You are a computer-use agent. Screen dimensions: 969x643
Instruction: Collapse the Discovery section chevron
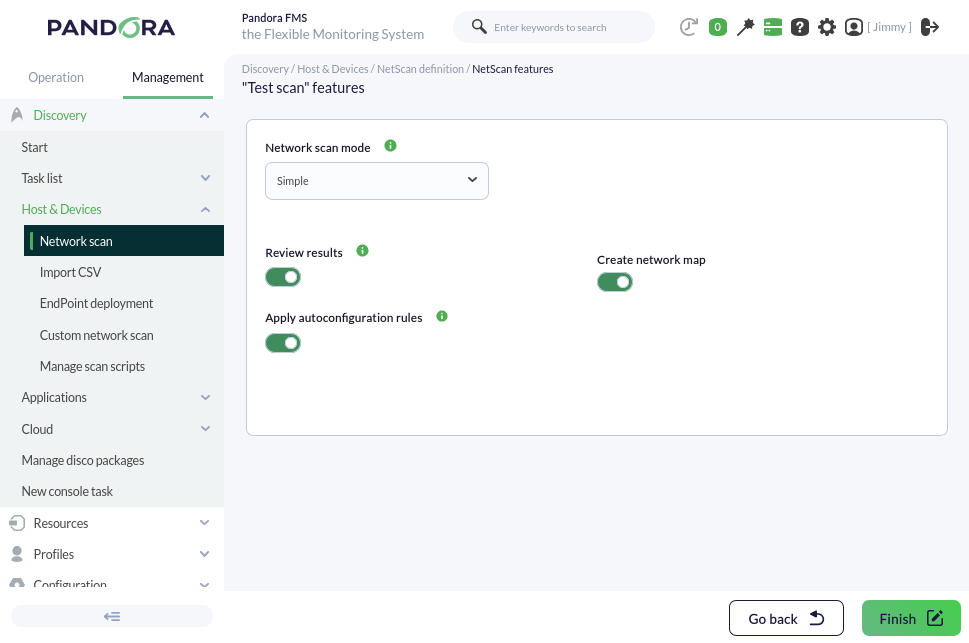pyautogui.click(x=205, y=115)
